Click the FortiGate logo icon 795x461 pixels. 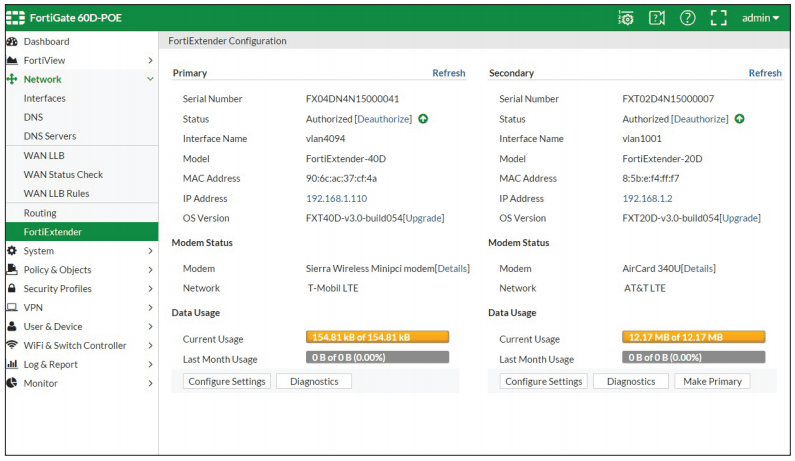tap(15, 18)
